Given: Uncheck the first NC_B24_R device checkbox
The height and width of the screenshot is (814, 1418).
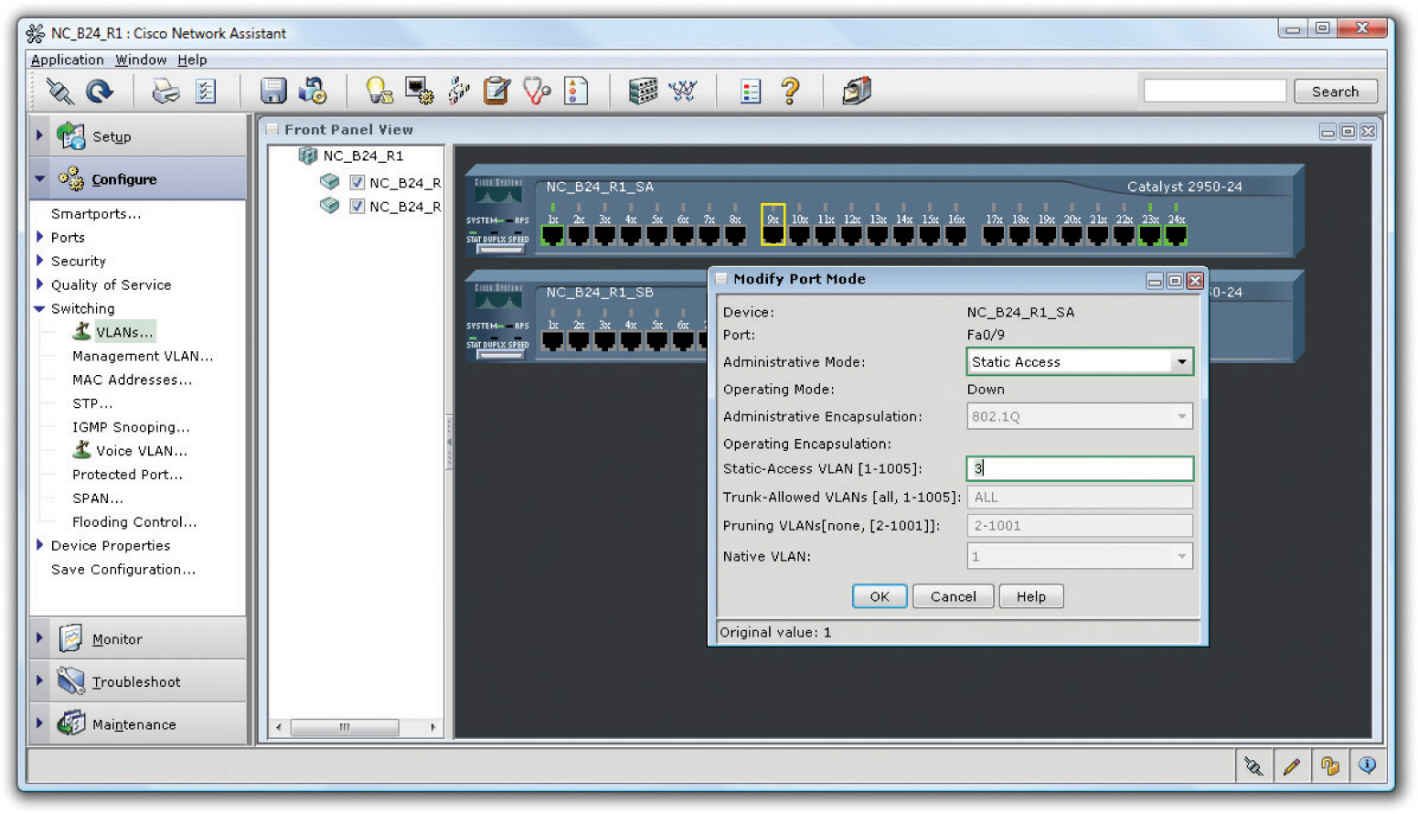Looking at the screenshot, I should tap(357, 182).
